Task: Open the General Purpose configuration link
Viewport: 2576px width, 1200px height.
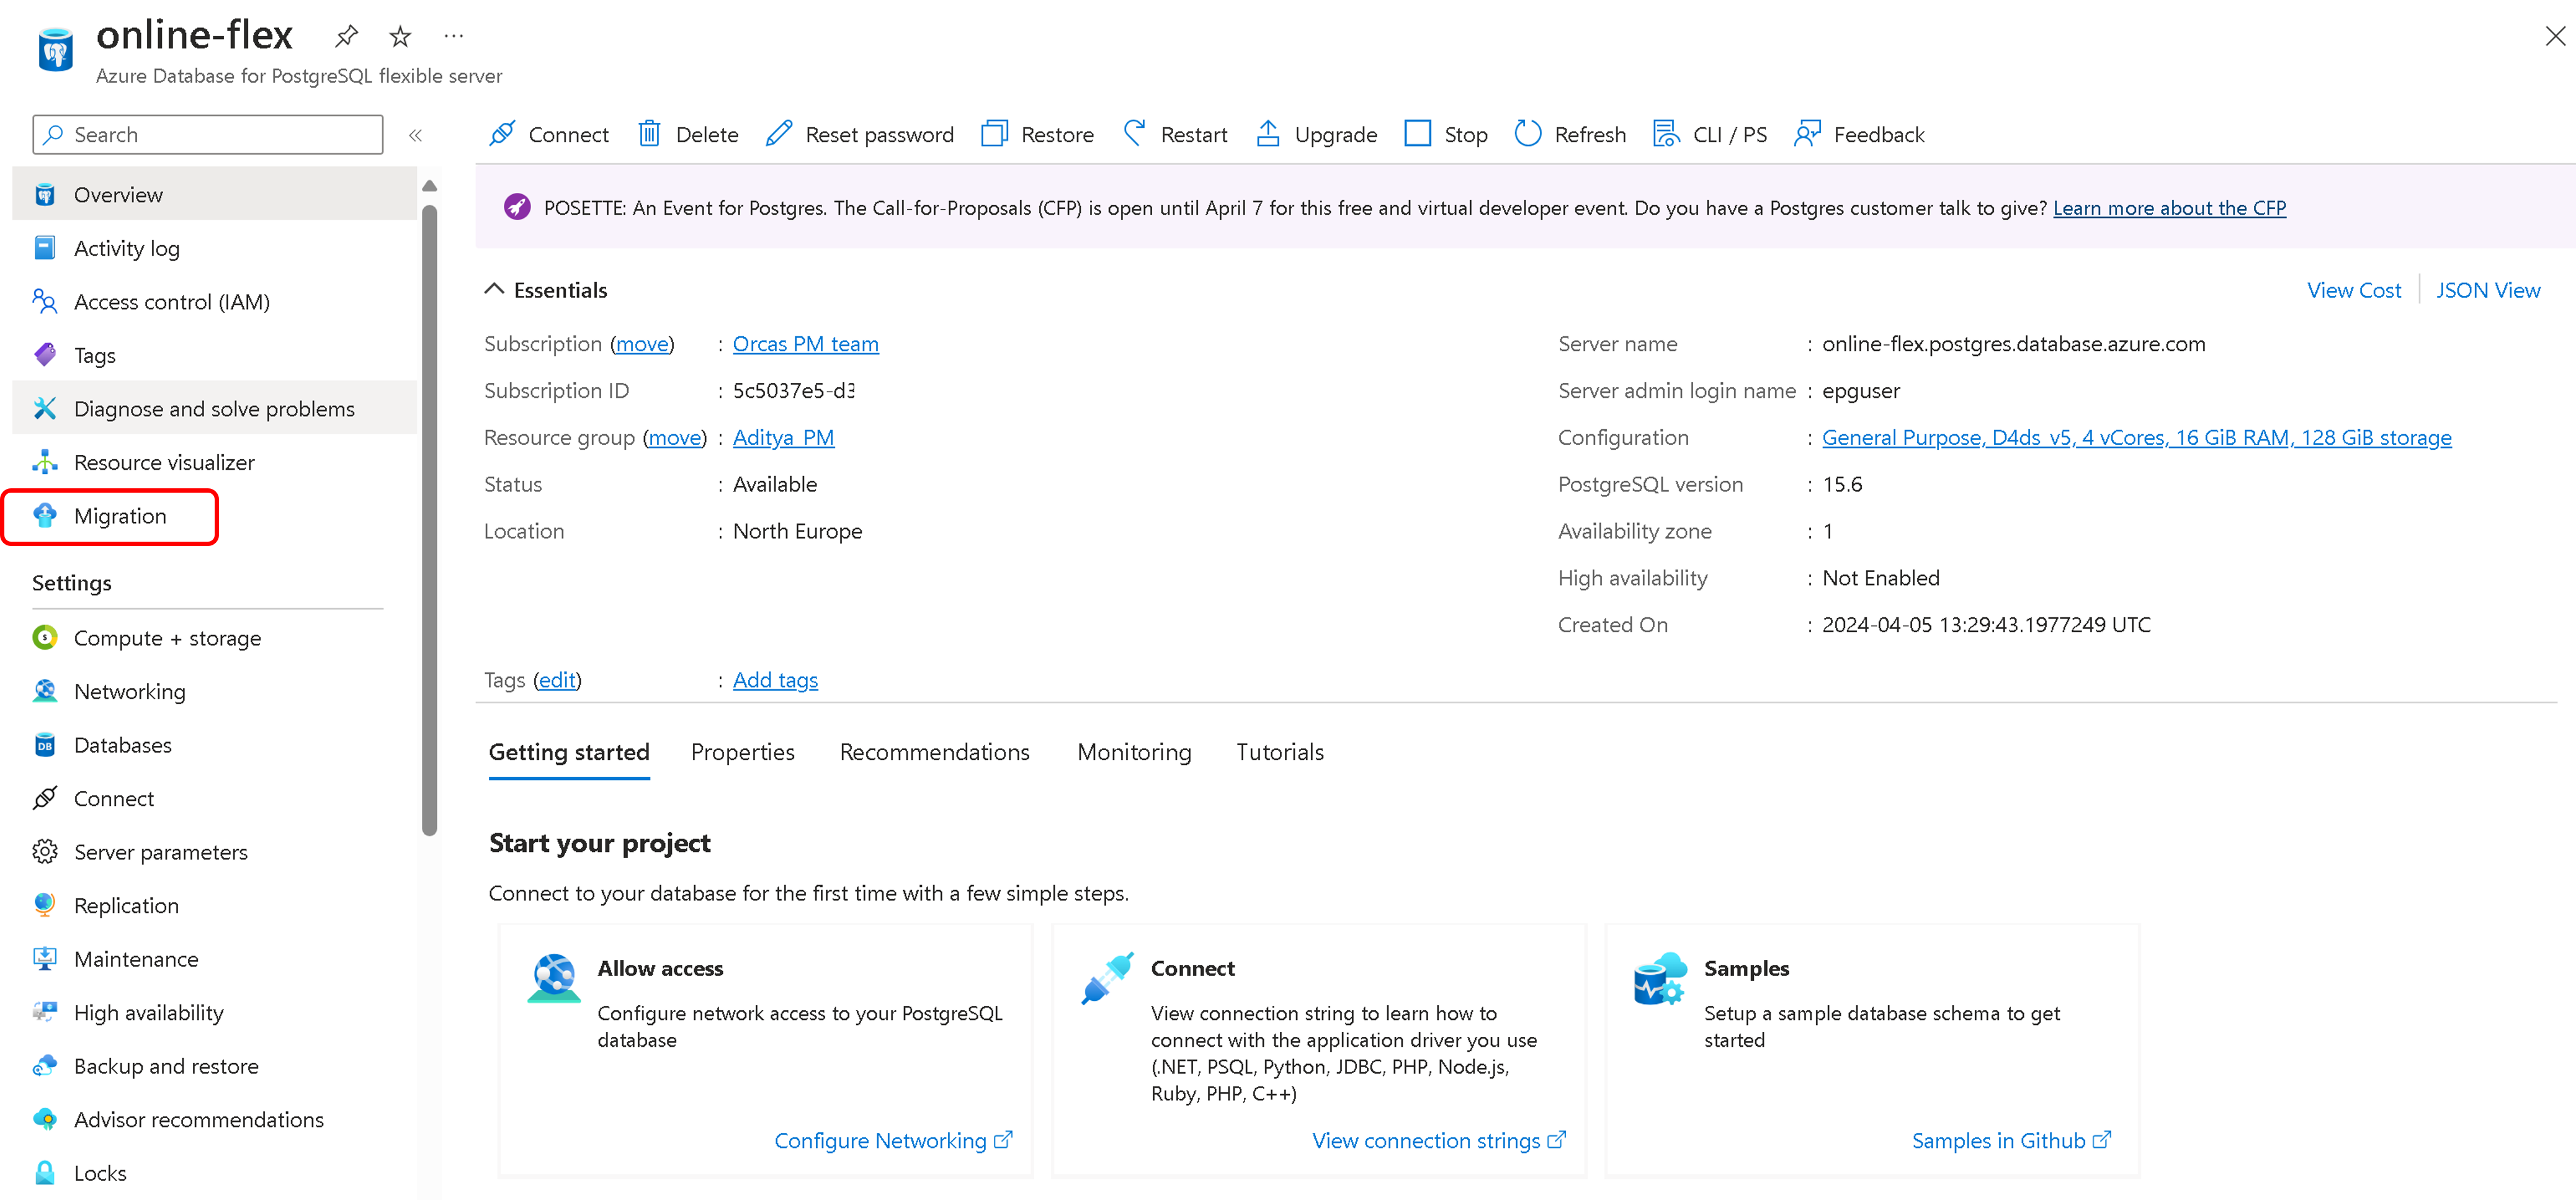Action: 2136,438
